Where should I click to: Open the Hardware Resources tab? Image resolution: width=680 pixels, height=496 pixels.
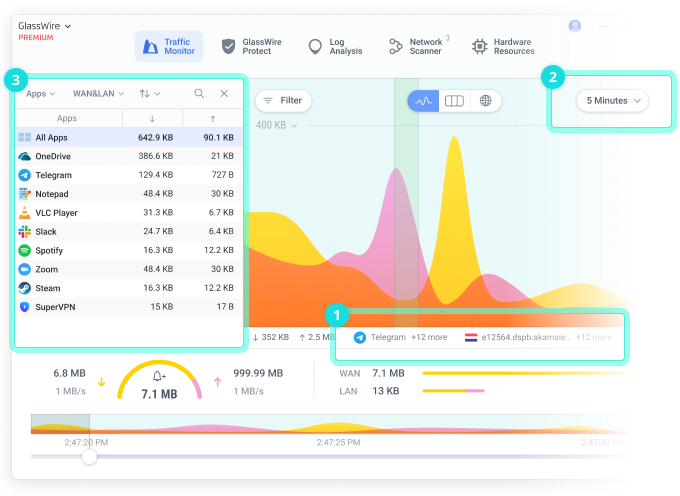tap(503, 46)
